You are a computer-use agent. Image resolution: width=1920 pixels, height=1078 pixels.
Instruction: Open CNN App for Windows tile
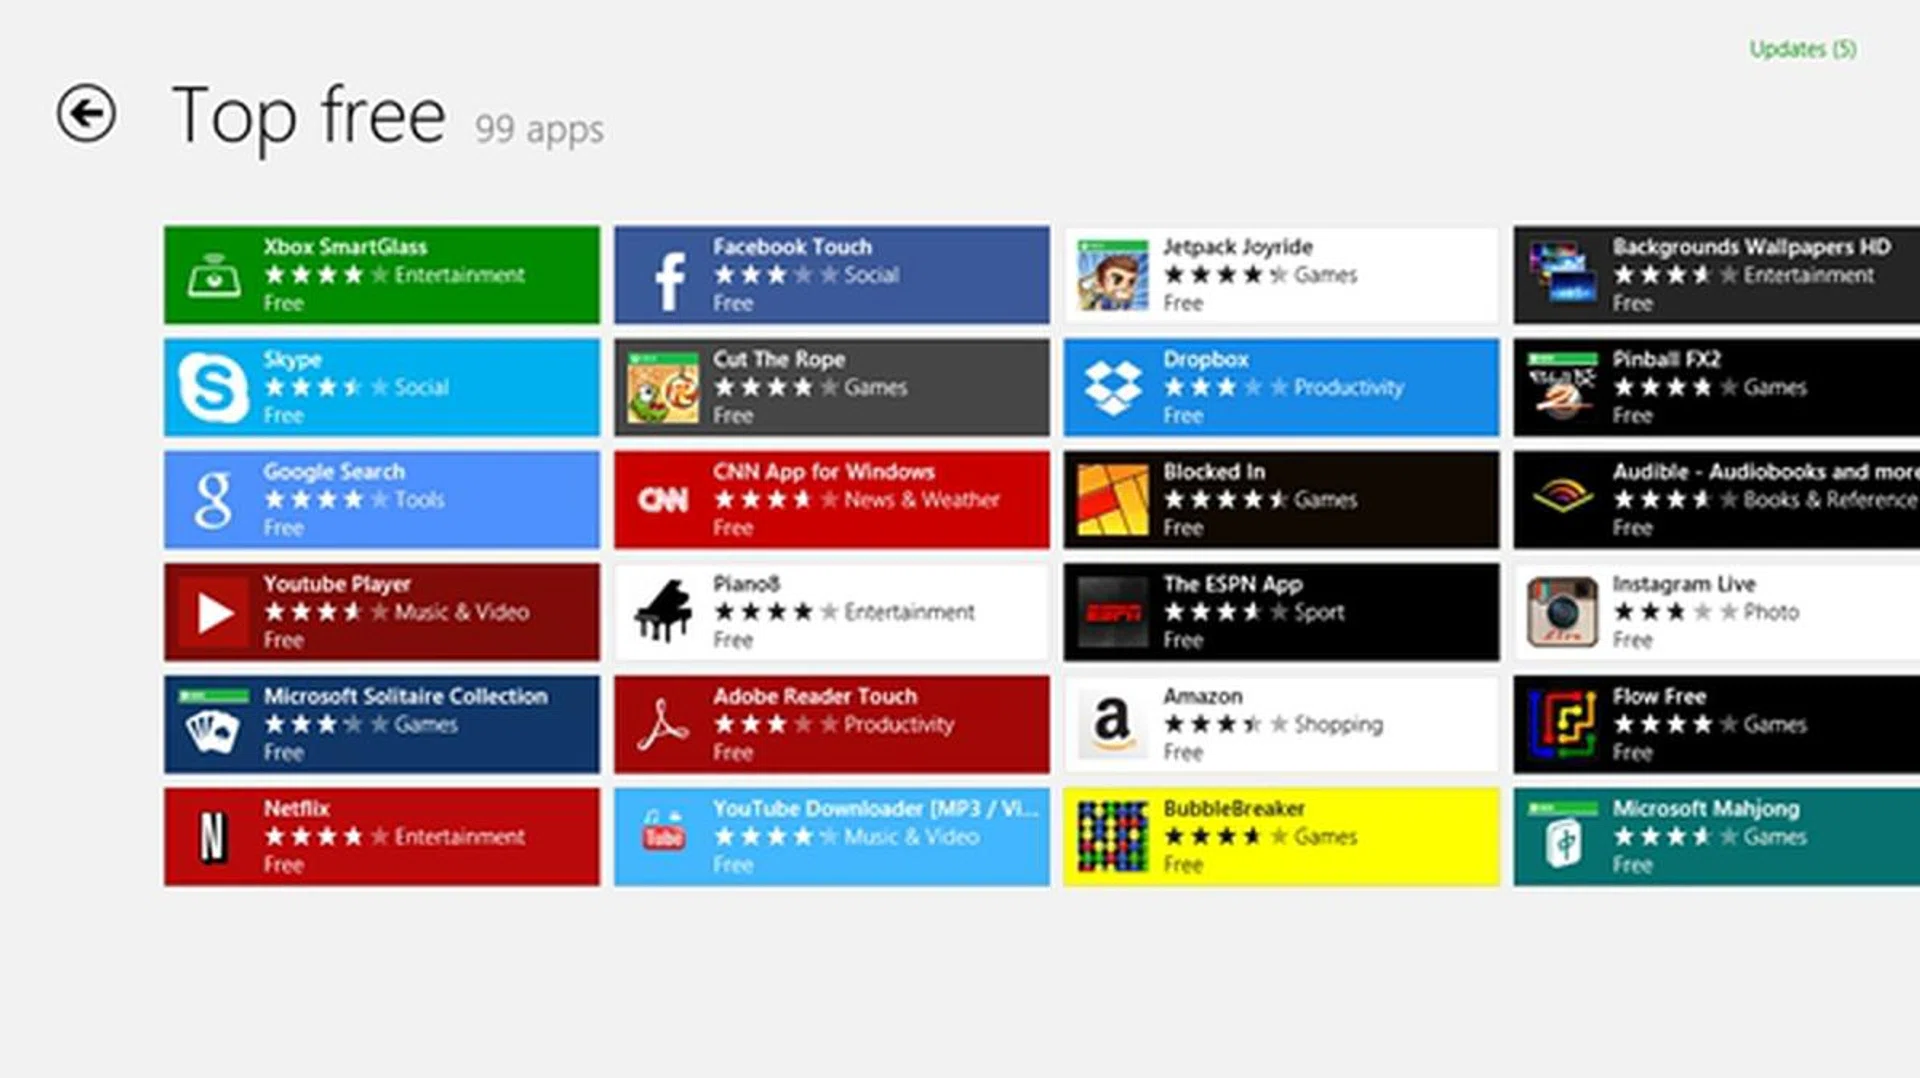831,500
